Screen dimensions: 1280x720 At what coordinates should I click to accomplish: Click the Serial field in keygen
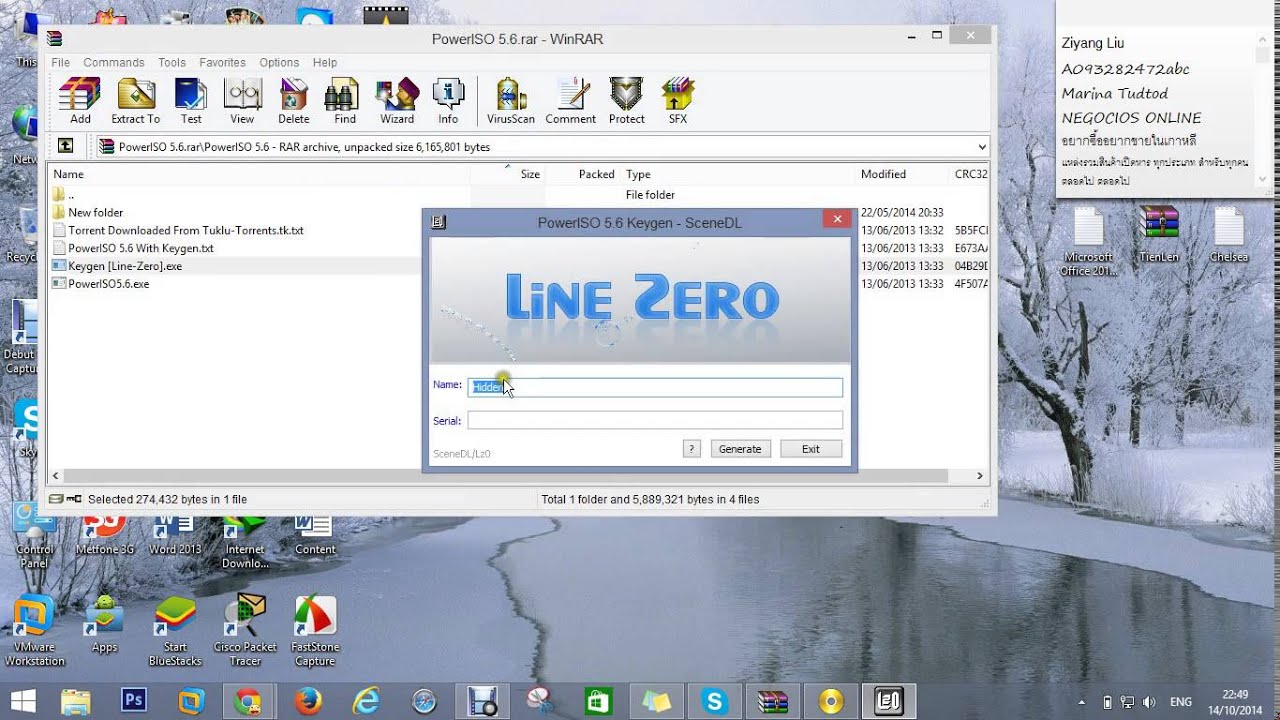(x=655, y=420)
